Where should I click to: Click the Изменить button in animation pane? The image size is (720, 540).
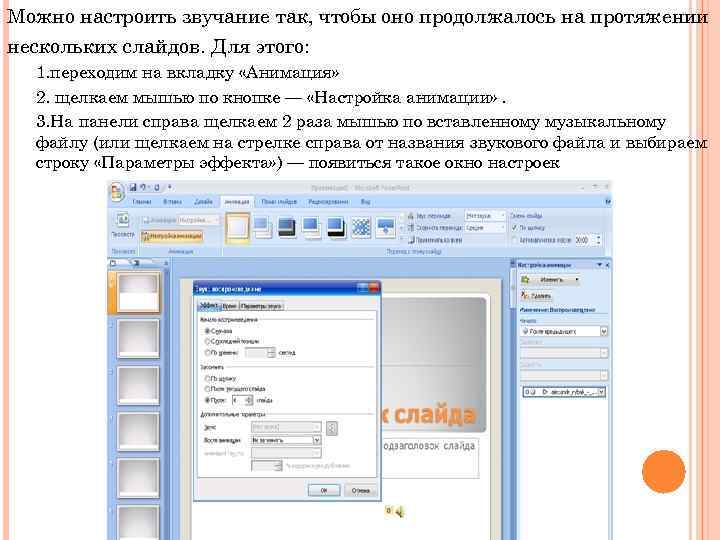(x=550, y=280)
